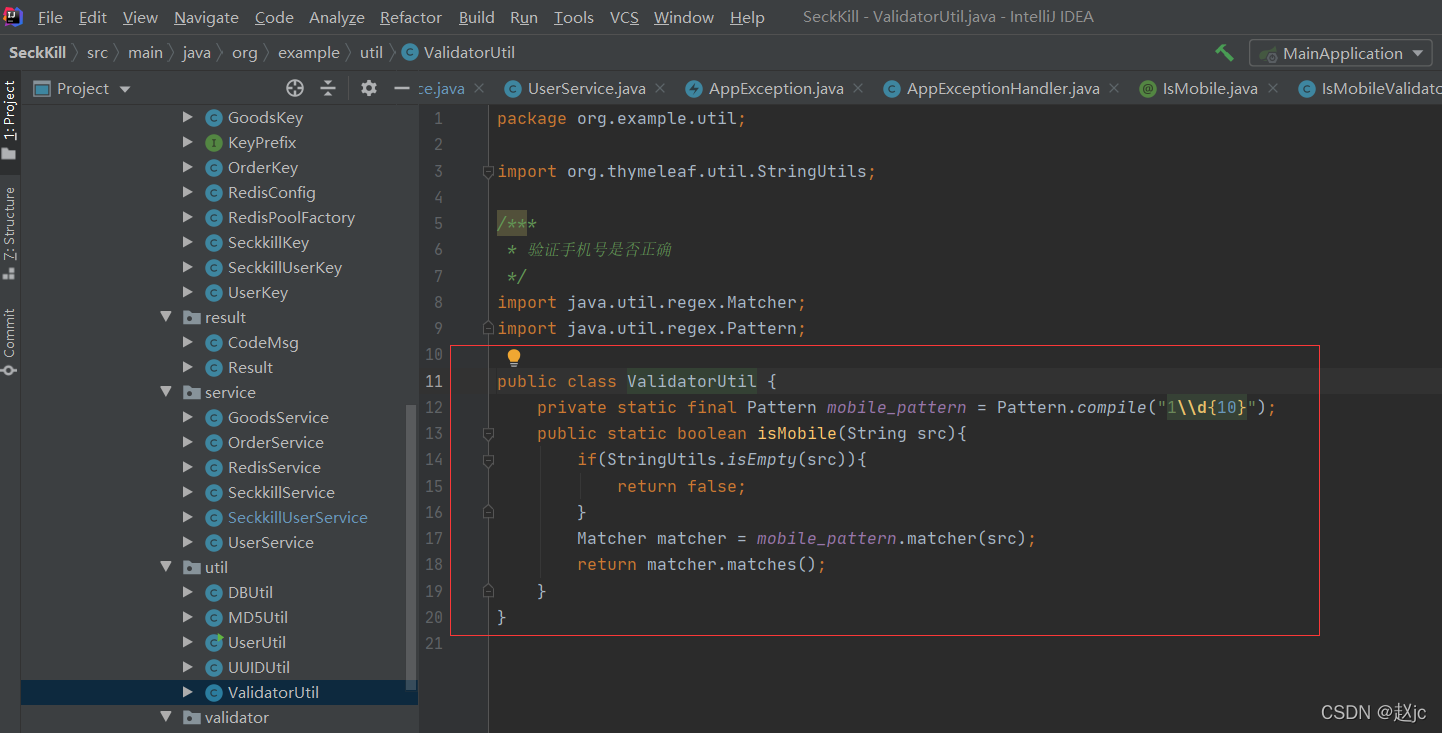Select SeckkillUserKey in the project tree
Image resolution: width=1442 pixels, height=733 pixels.
click(285, 267)
